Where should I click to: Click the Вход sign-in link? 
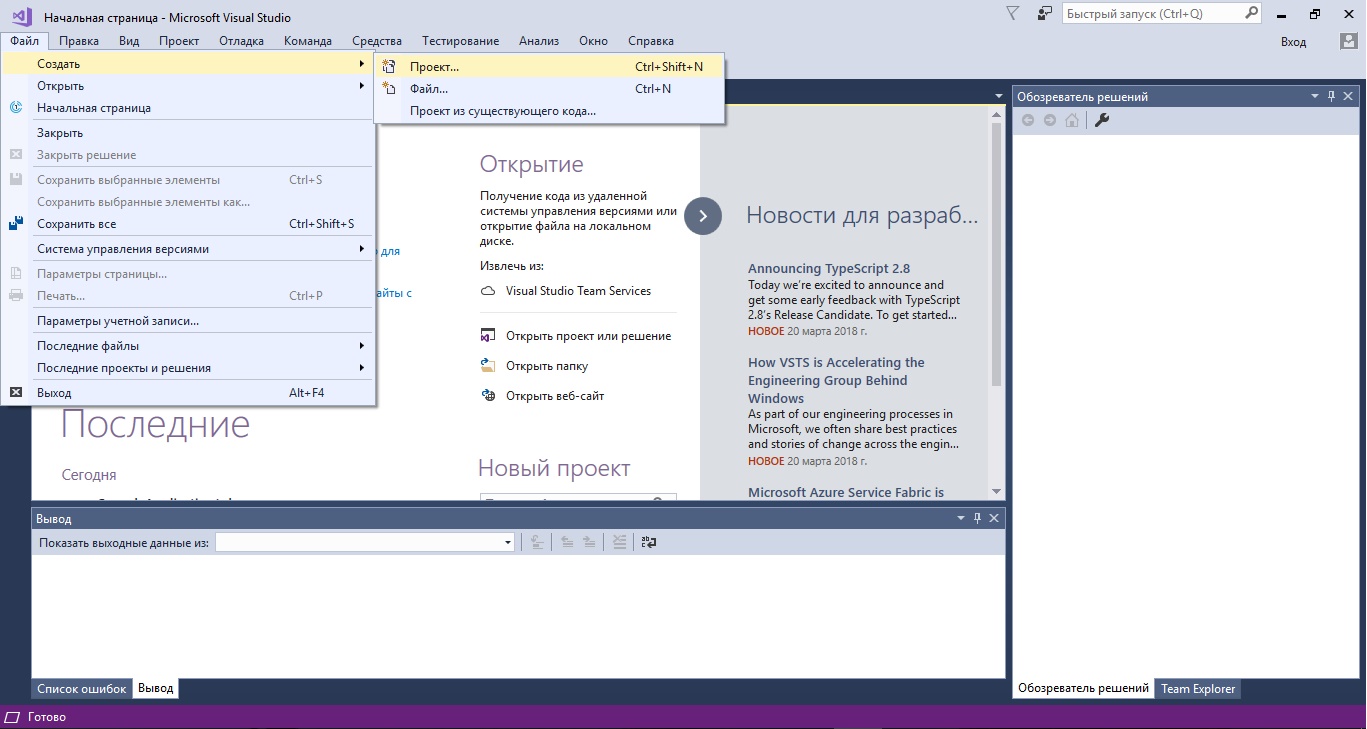1294,42
